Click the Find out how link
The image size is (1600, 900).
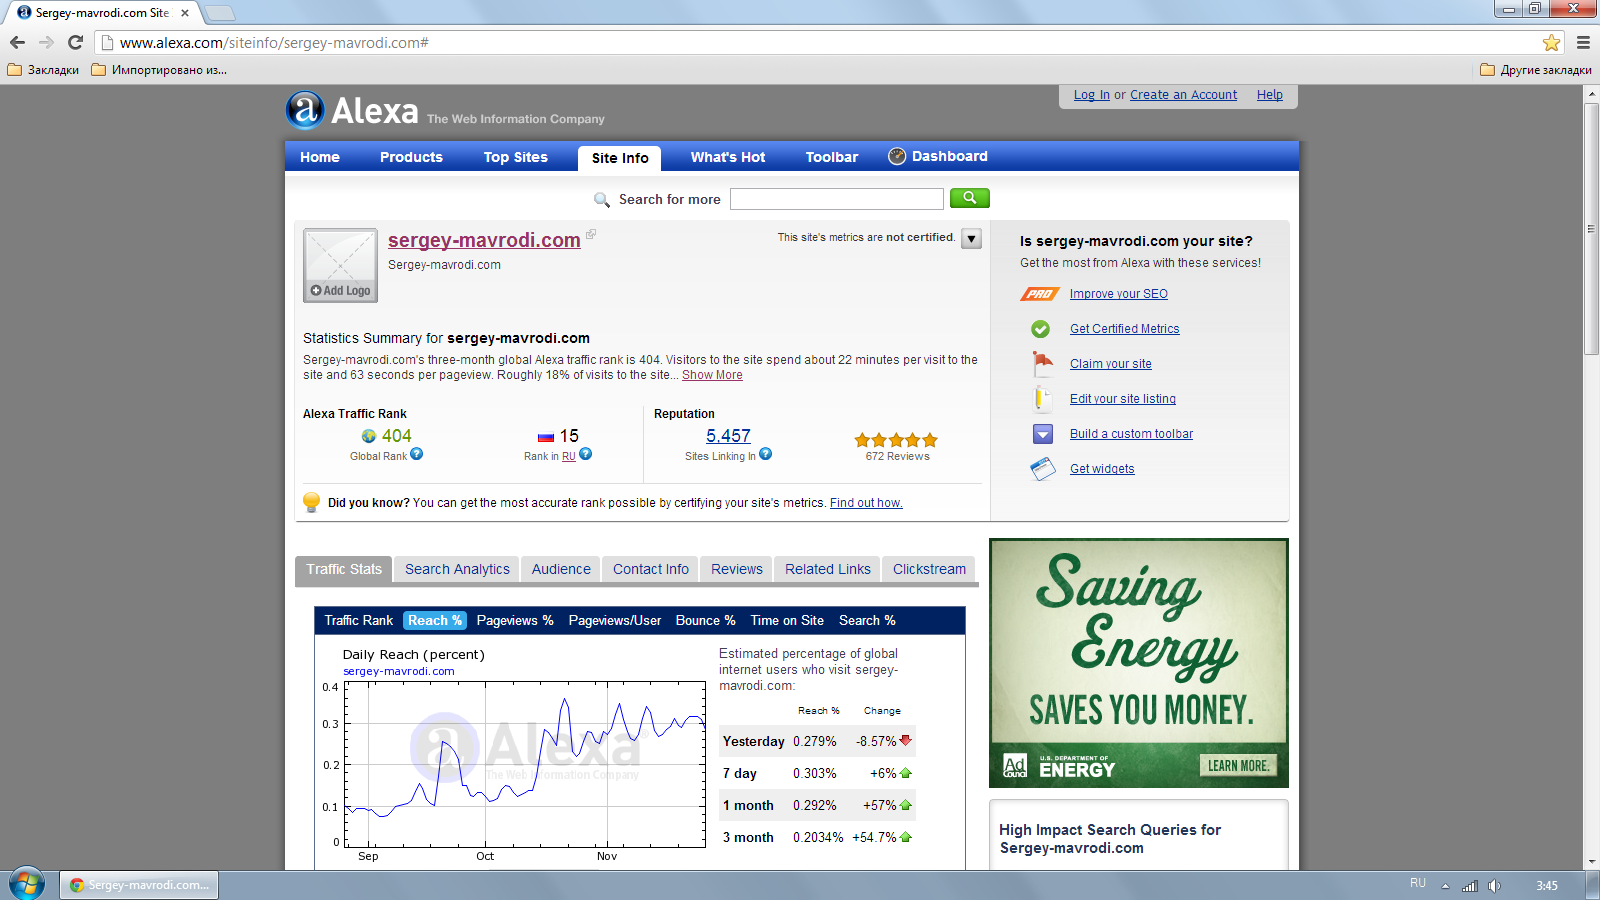click(x=866, y=503)
